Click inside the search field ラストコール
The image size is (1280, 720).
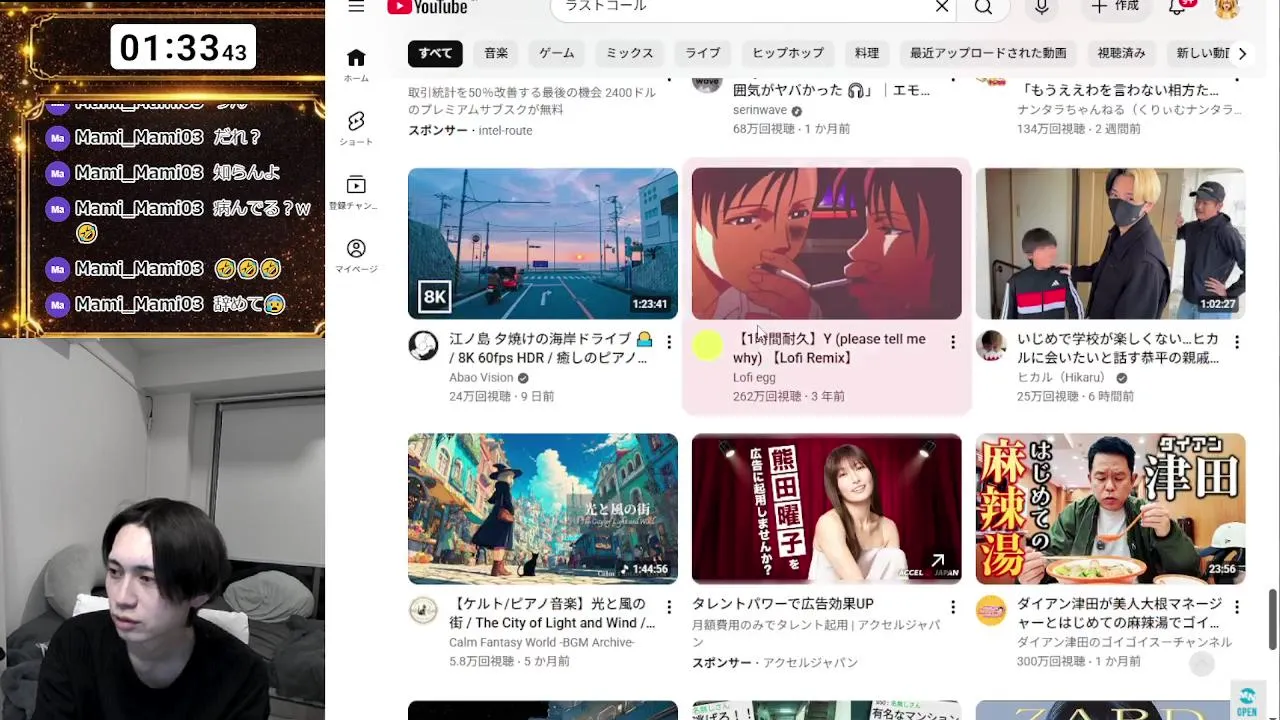740,7
